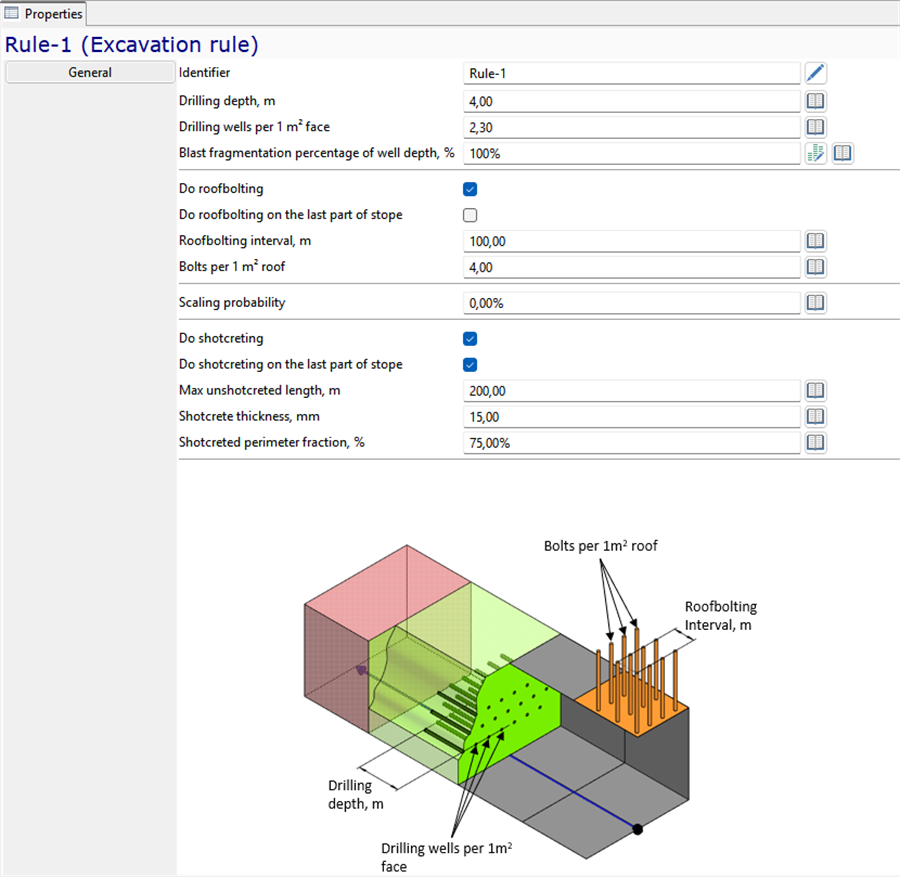Click the Rule-1 (Excavation rule) title
This screenshot has width=900, height=877.
tap(131, 44)
